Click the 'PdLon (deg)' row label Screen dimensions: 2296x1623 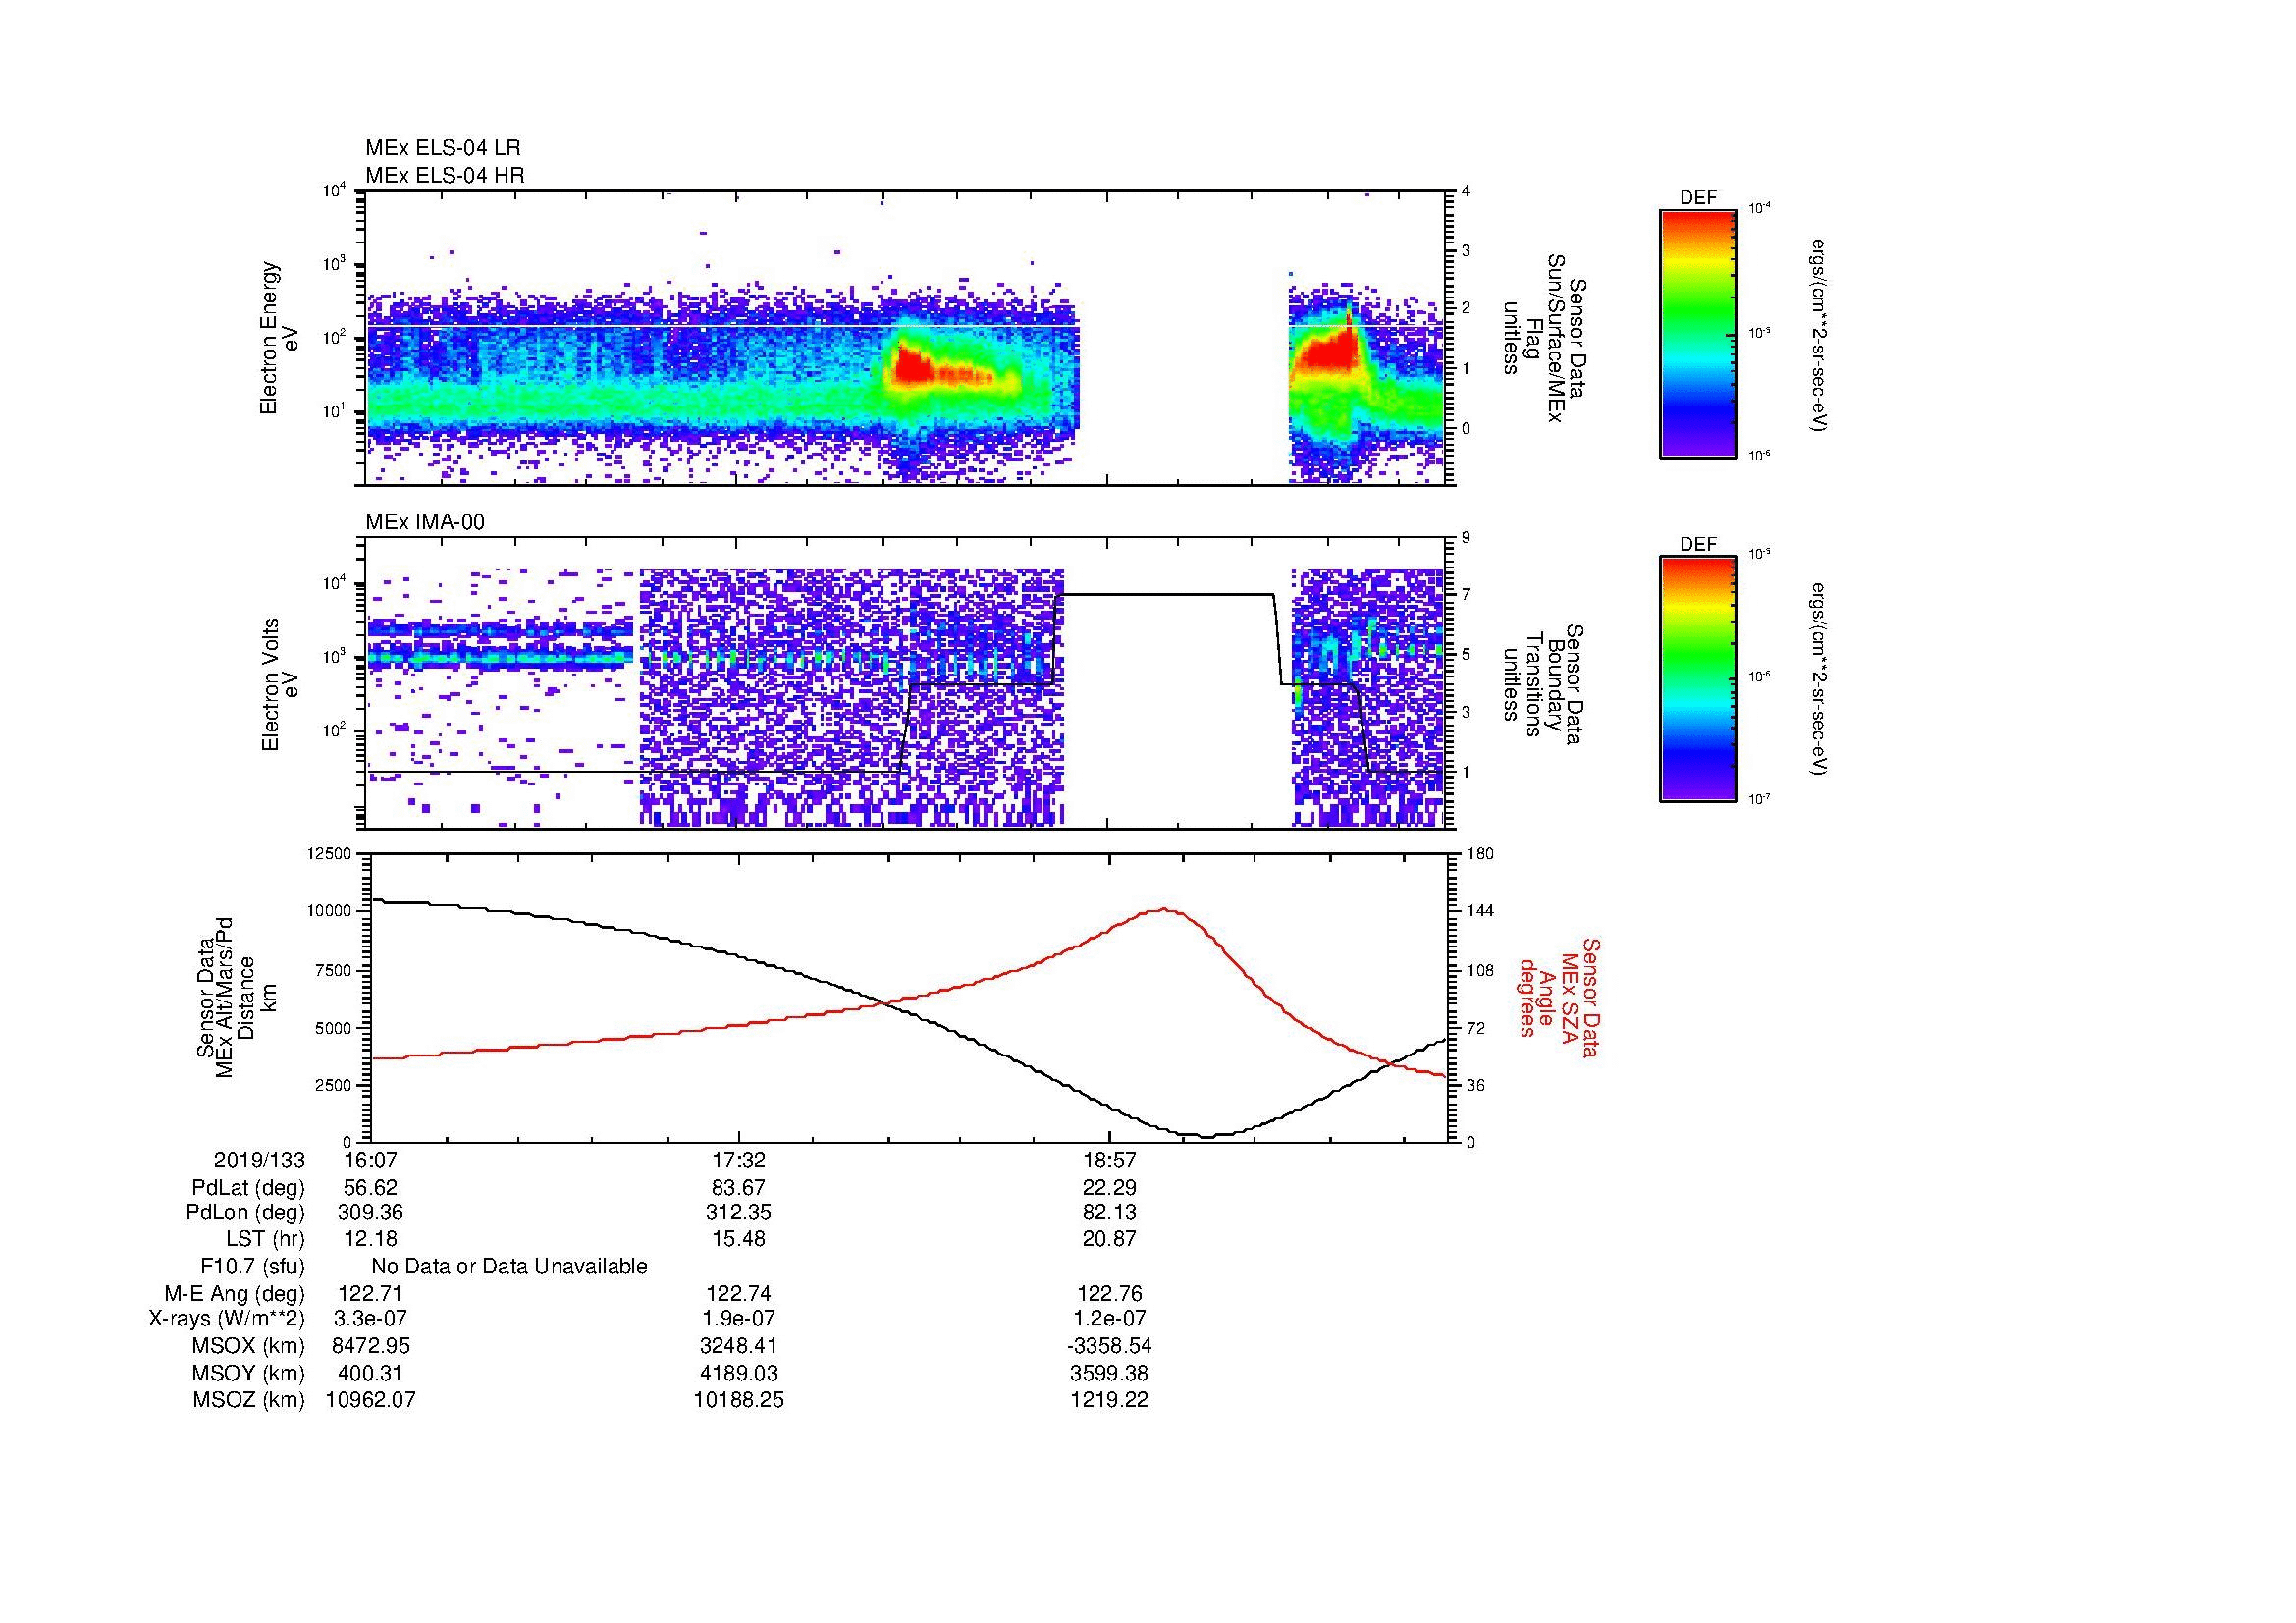[x=245, y=1213]
